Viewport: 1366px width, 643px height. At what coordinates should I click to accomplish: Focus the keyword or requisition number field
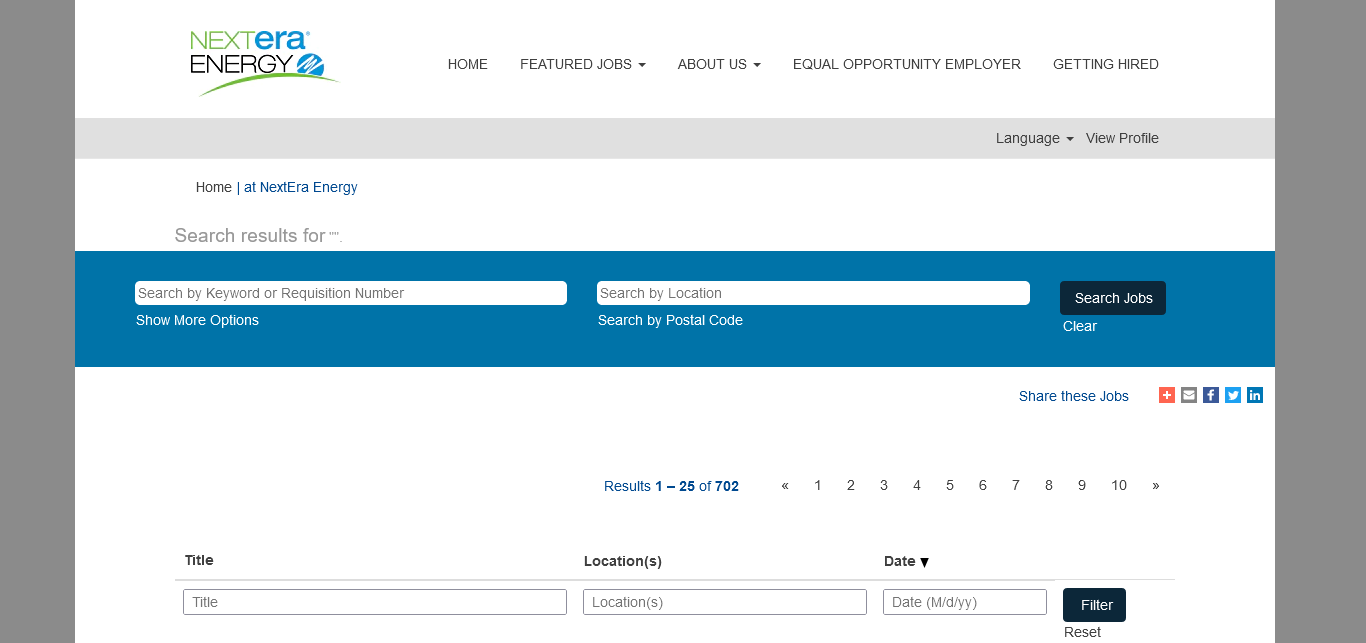click(350, 293)
